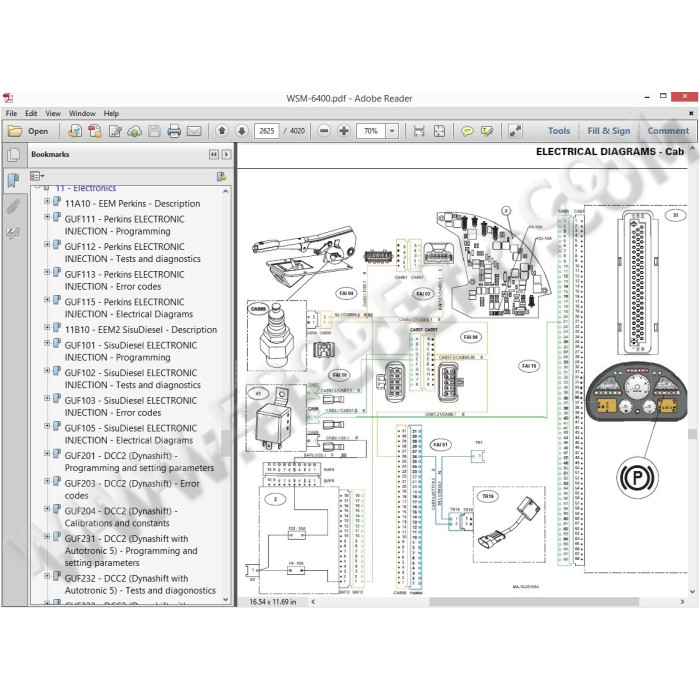Zoom out with the minus button
The image size is (700, 700).
click(x=324, y=131)
